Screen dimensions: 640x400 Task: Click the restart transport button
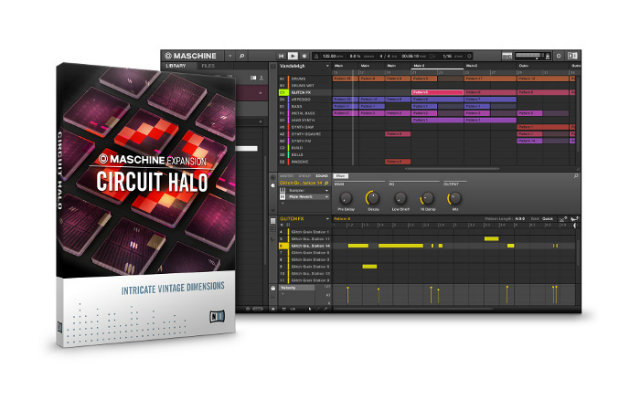[x=281, y=56]
